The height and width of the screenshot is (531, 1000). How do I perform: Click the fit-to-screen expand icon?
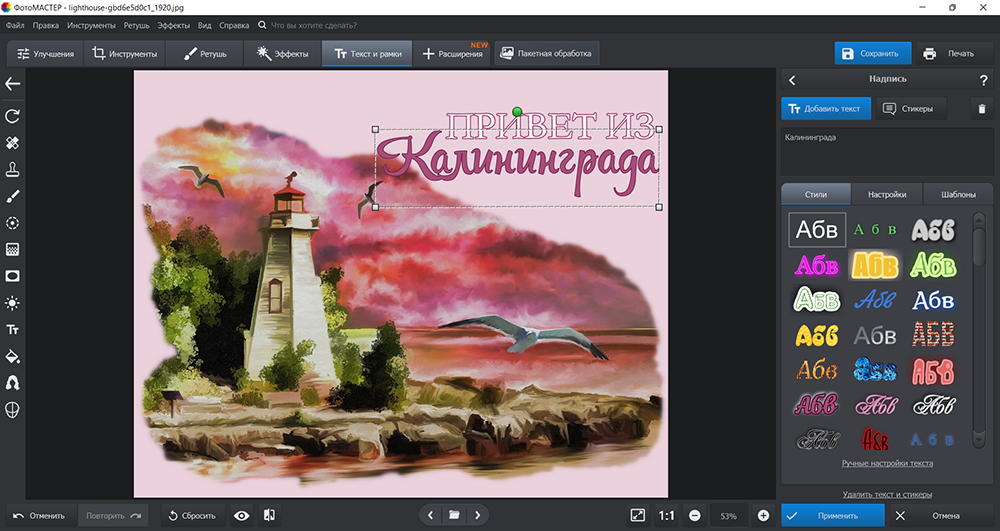638,515
